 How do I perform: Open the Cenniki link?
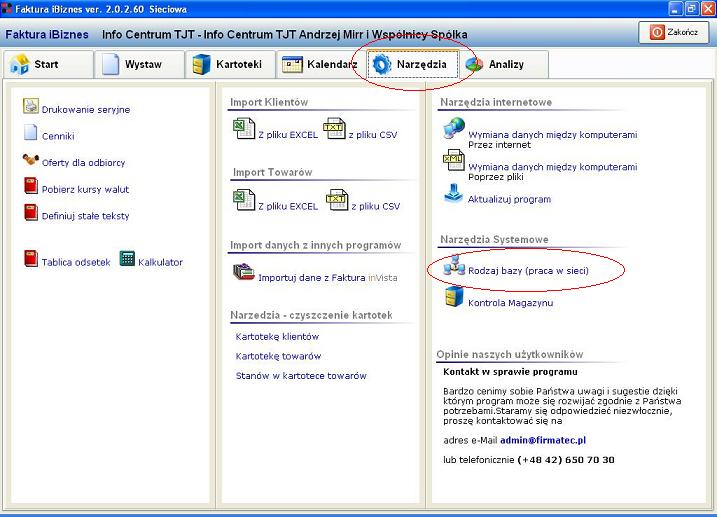58,136
